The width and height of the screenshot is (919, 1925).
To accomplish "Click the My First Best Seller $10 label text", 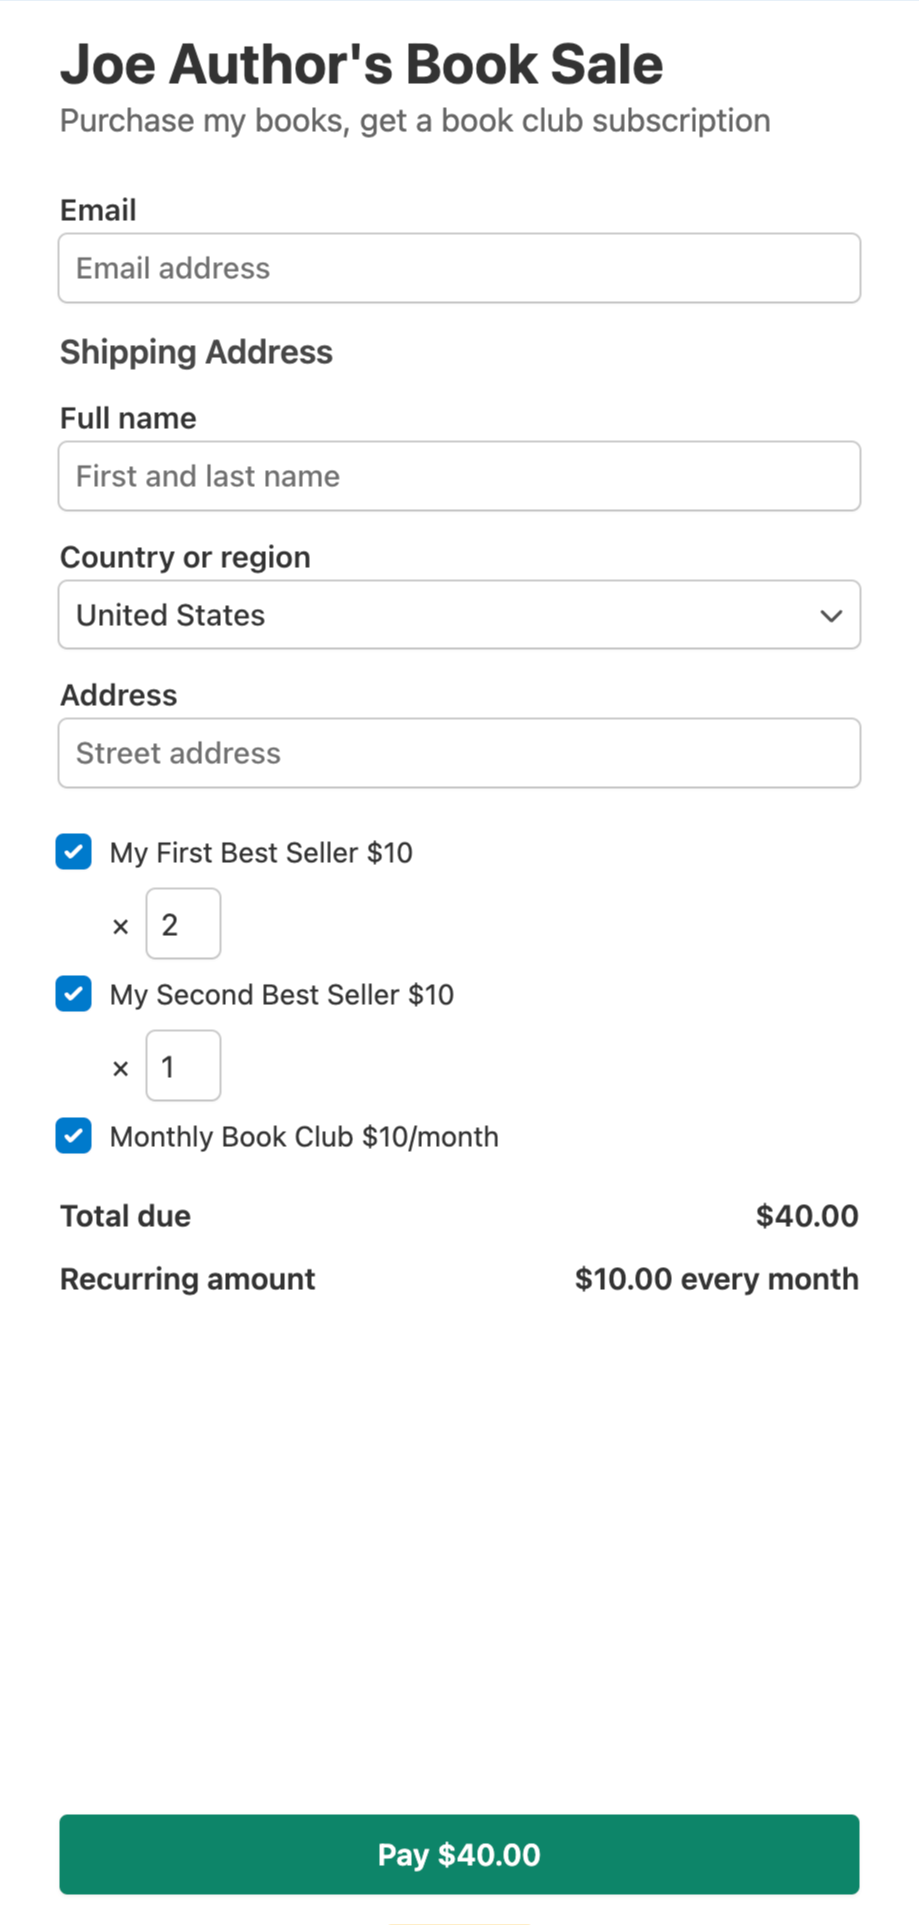I will pyautogui.click(x=261, y=853).
